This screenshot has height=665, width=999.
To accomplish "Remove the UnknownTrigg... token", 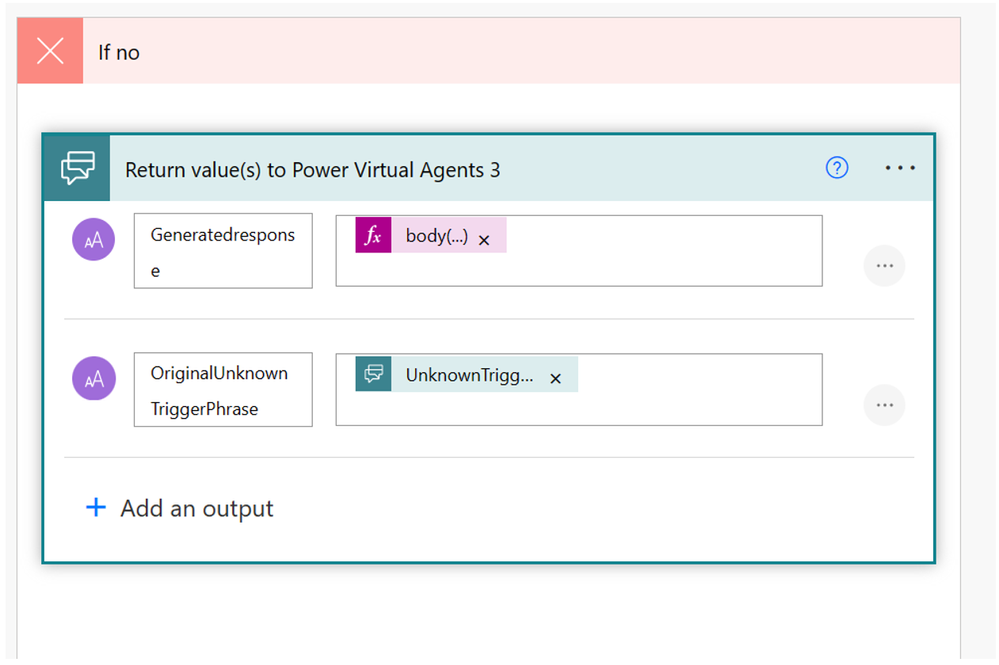I will pyautogui.click(x=556, y=378).
